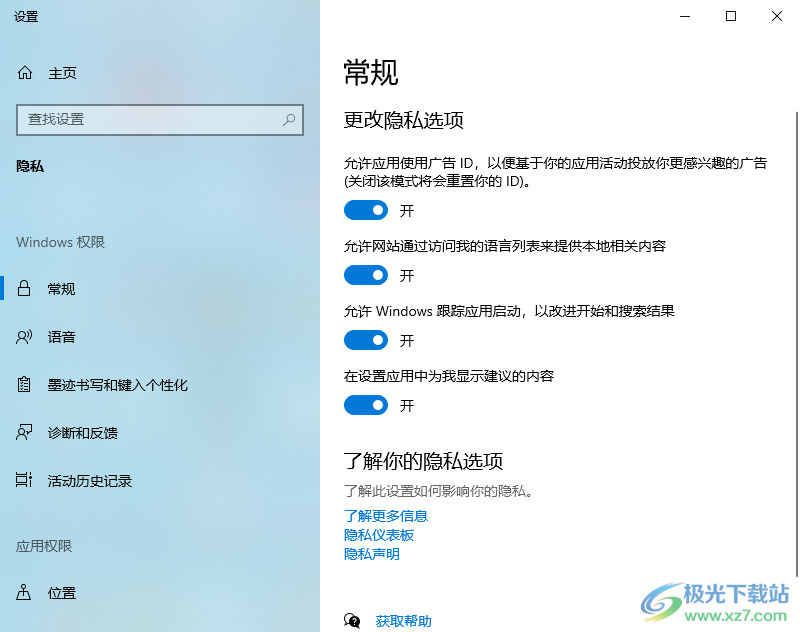The width and height of the screenshot is (800, 632).
Task: Click the lock icon for 常规
Action: (24, 288)
